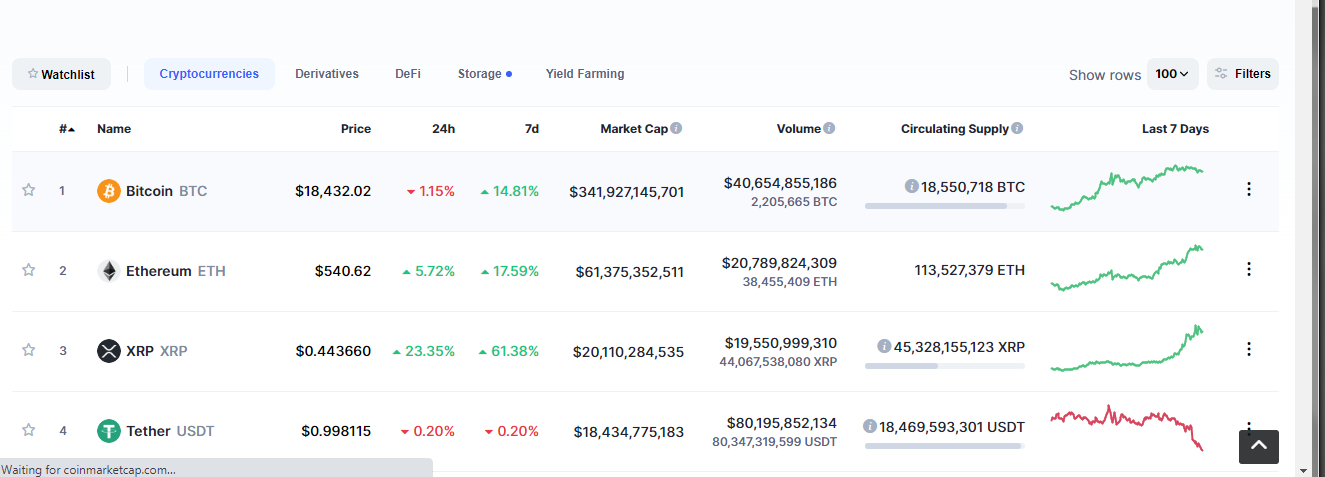Open the XRP name link
Screen dimensions: 1325x477
pyautogui.click(x=156, y=351)
